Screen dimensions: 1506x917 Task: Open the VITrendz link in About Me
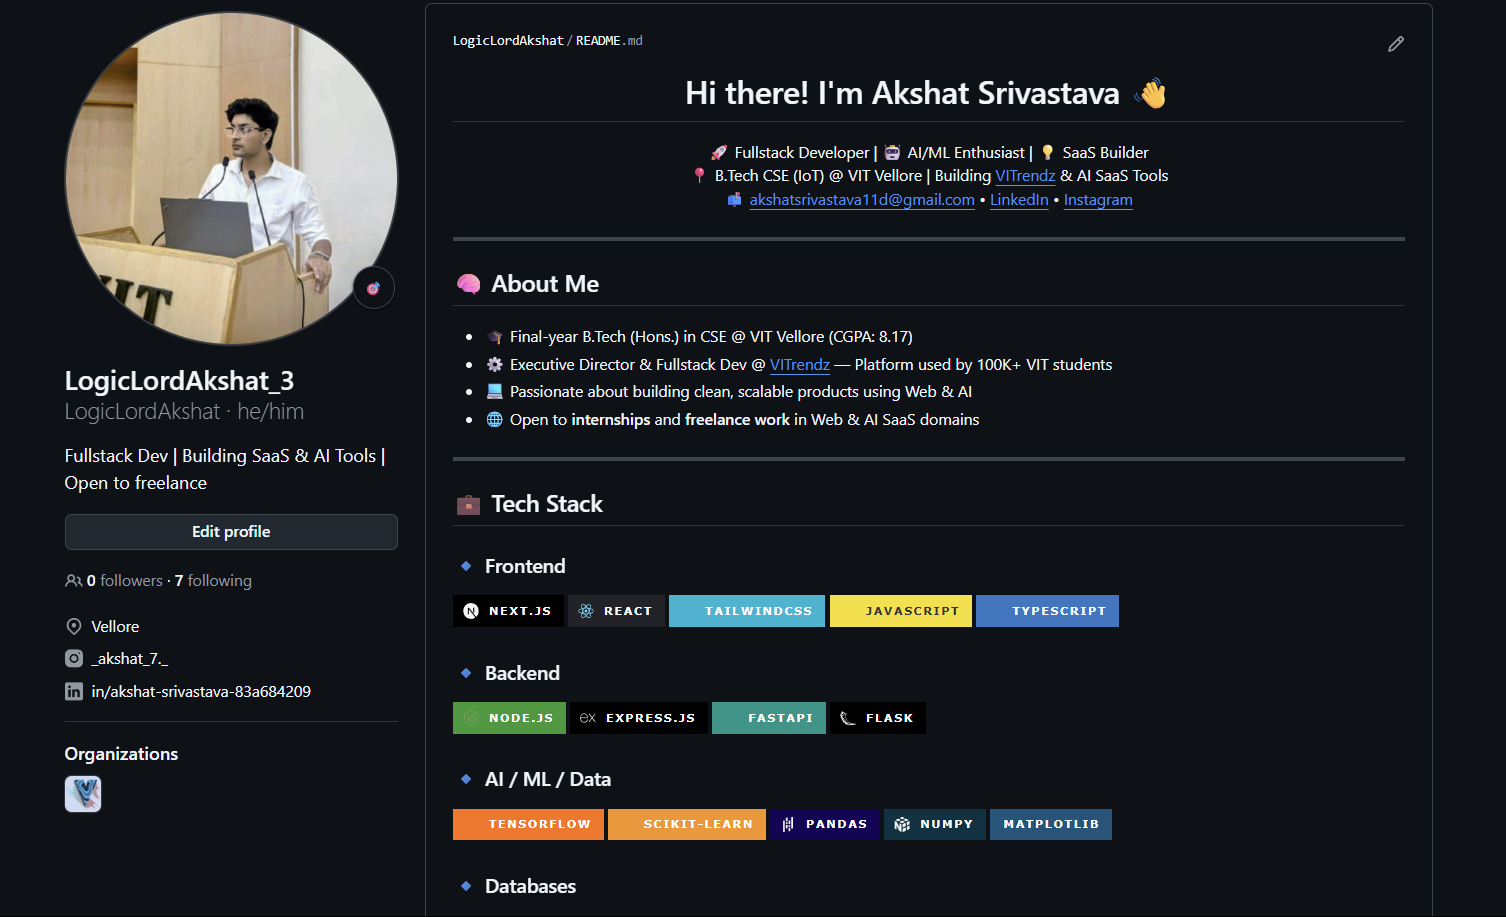tap(799, 365)
